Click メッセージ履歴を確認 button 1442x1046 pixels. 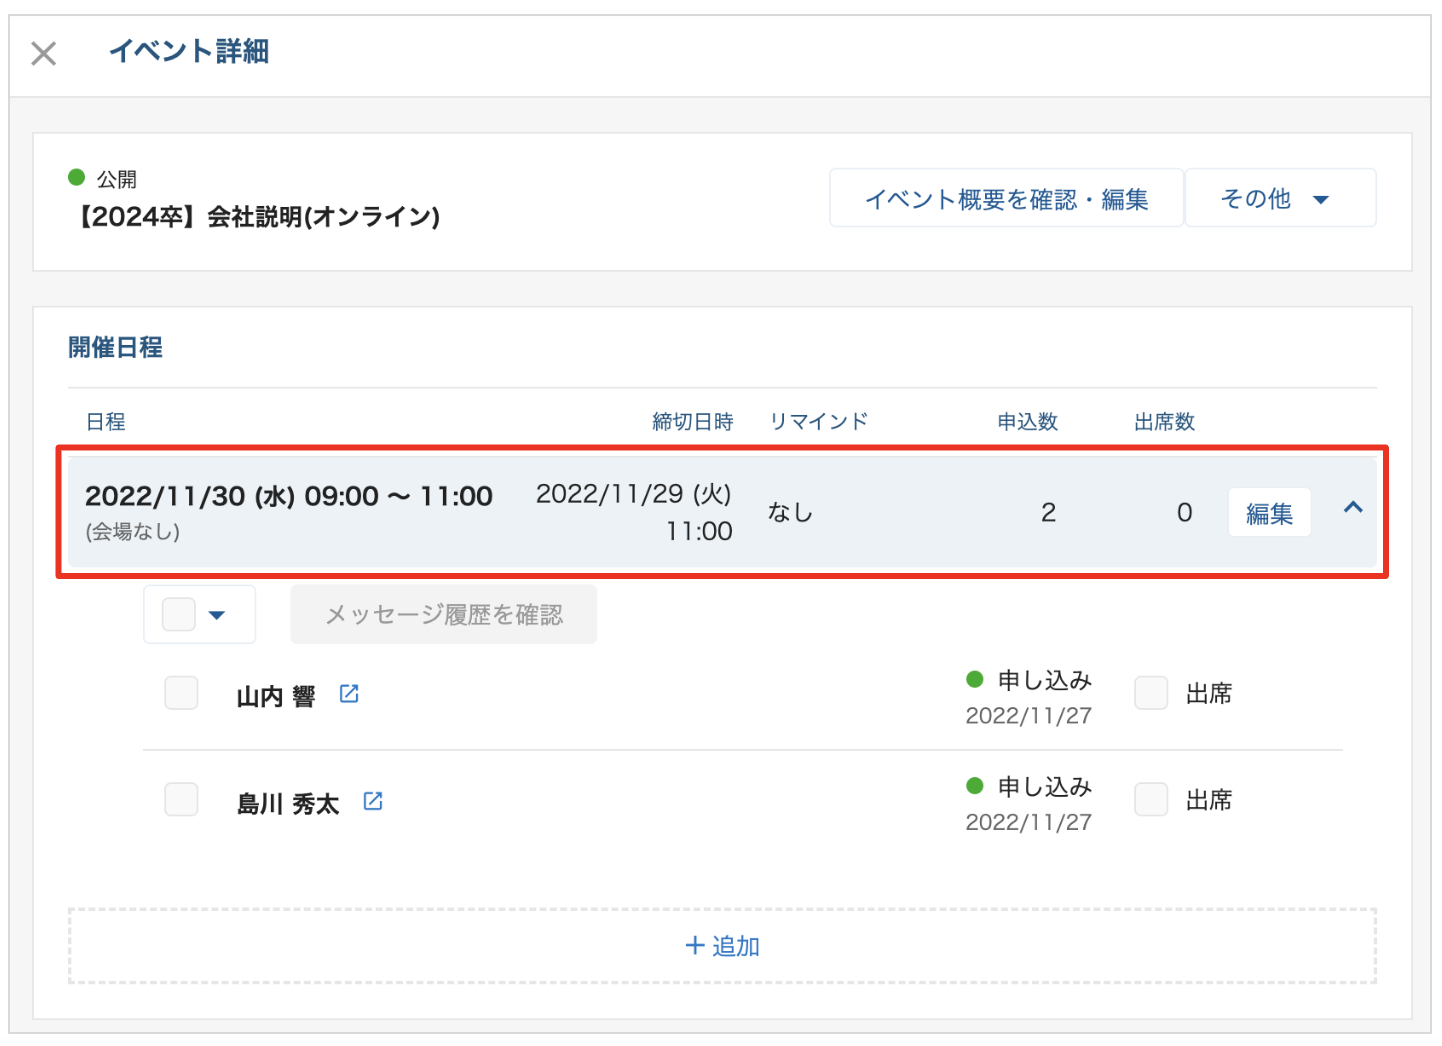[x=444, y=615]
